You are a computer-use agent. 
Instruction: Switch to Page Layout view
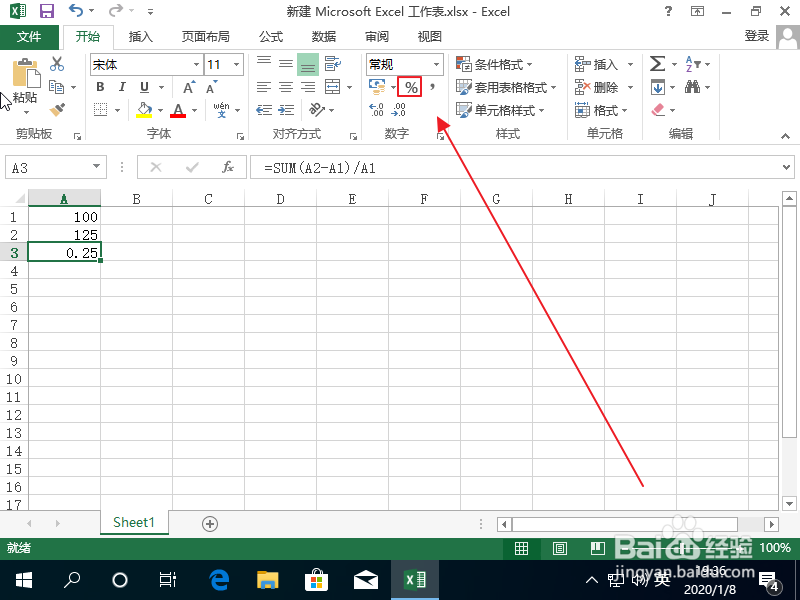[560, 548]
